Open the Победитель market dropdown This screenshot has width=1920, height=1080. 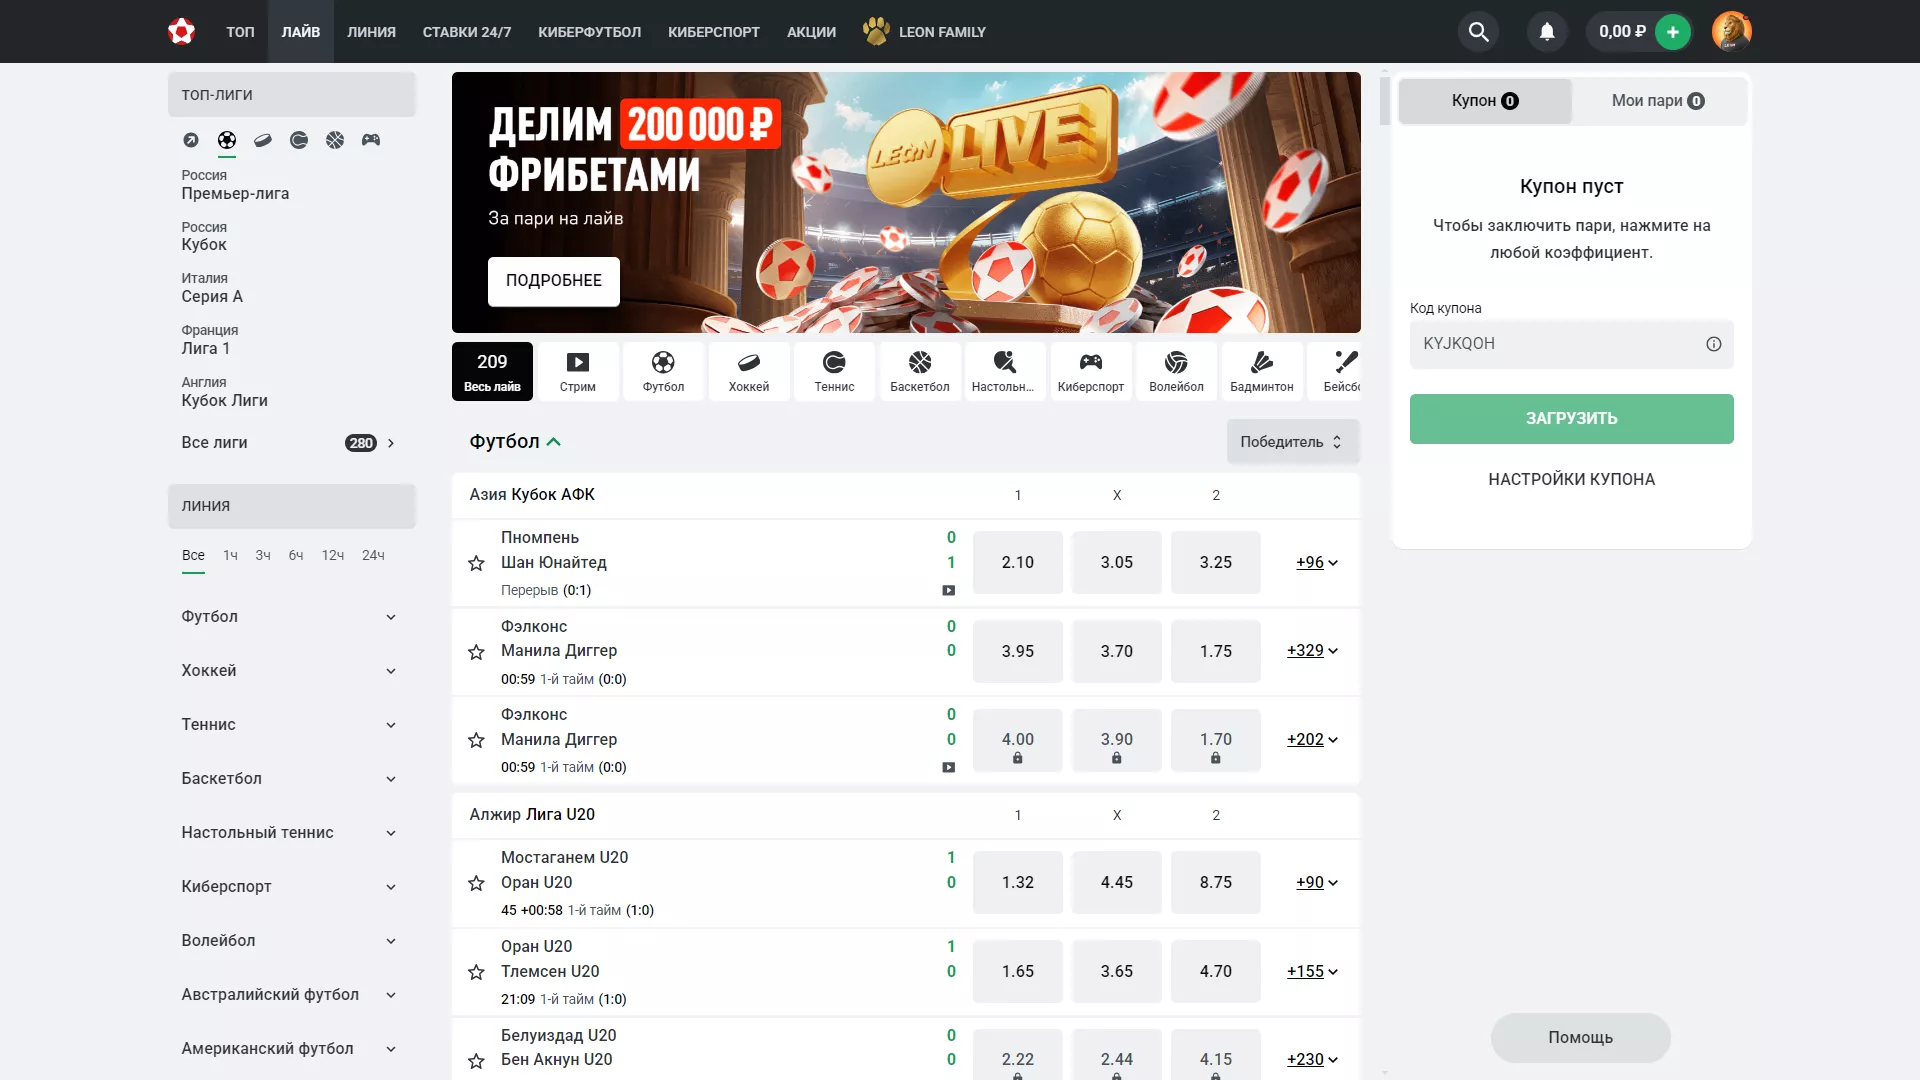[1292, 442]
